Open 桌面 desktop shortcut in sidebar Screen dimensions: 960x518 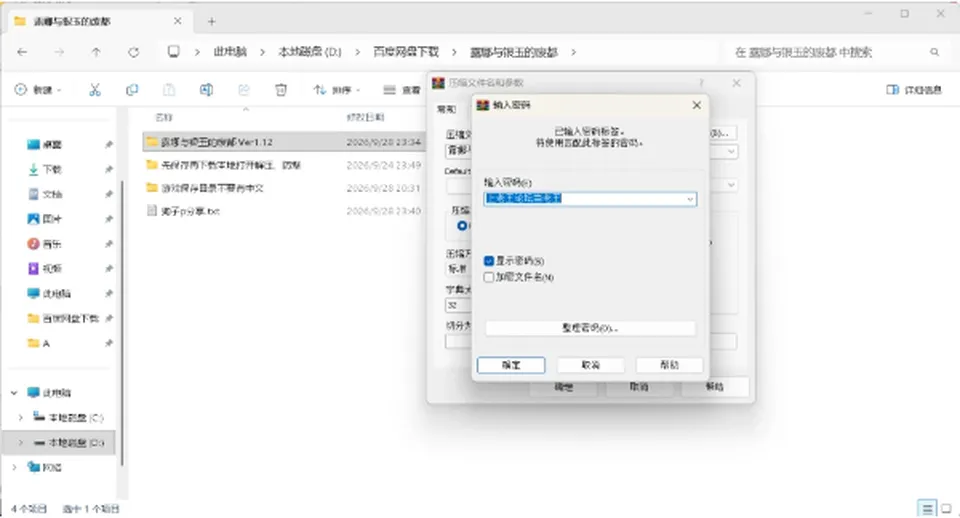coord(52,145)
